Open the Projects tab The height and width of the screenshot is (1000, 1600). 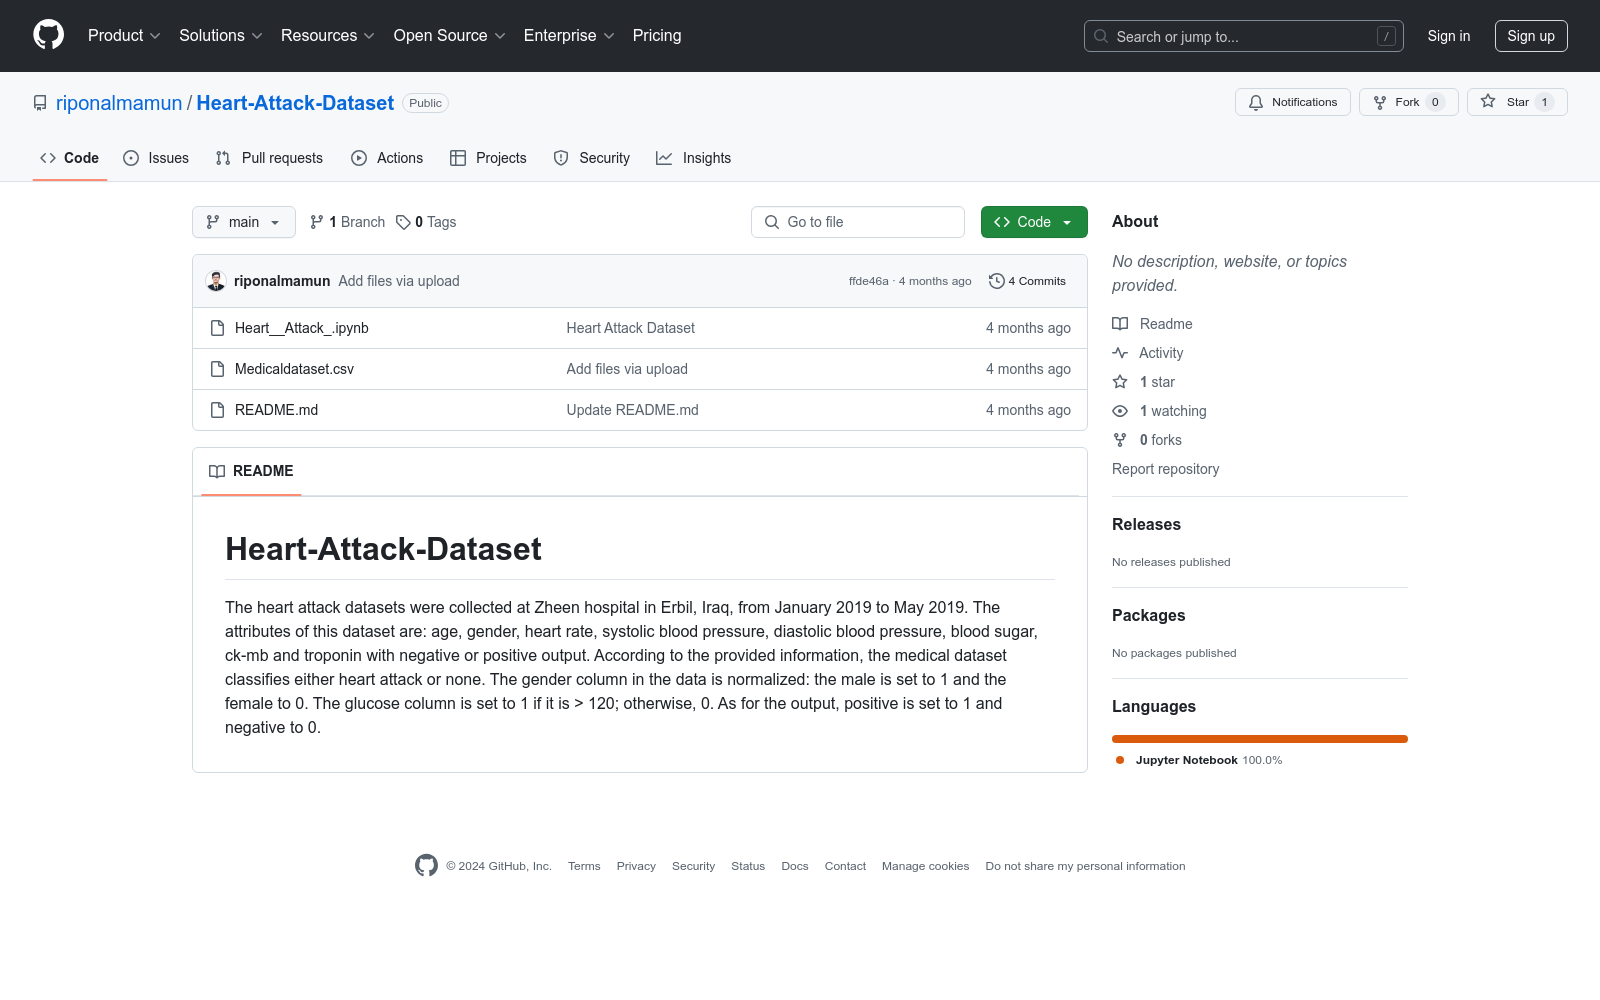pyautogui.click(x=488, y=158)
